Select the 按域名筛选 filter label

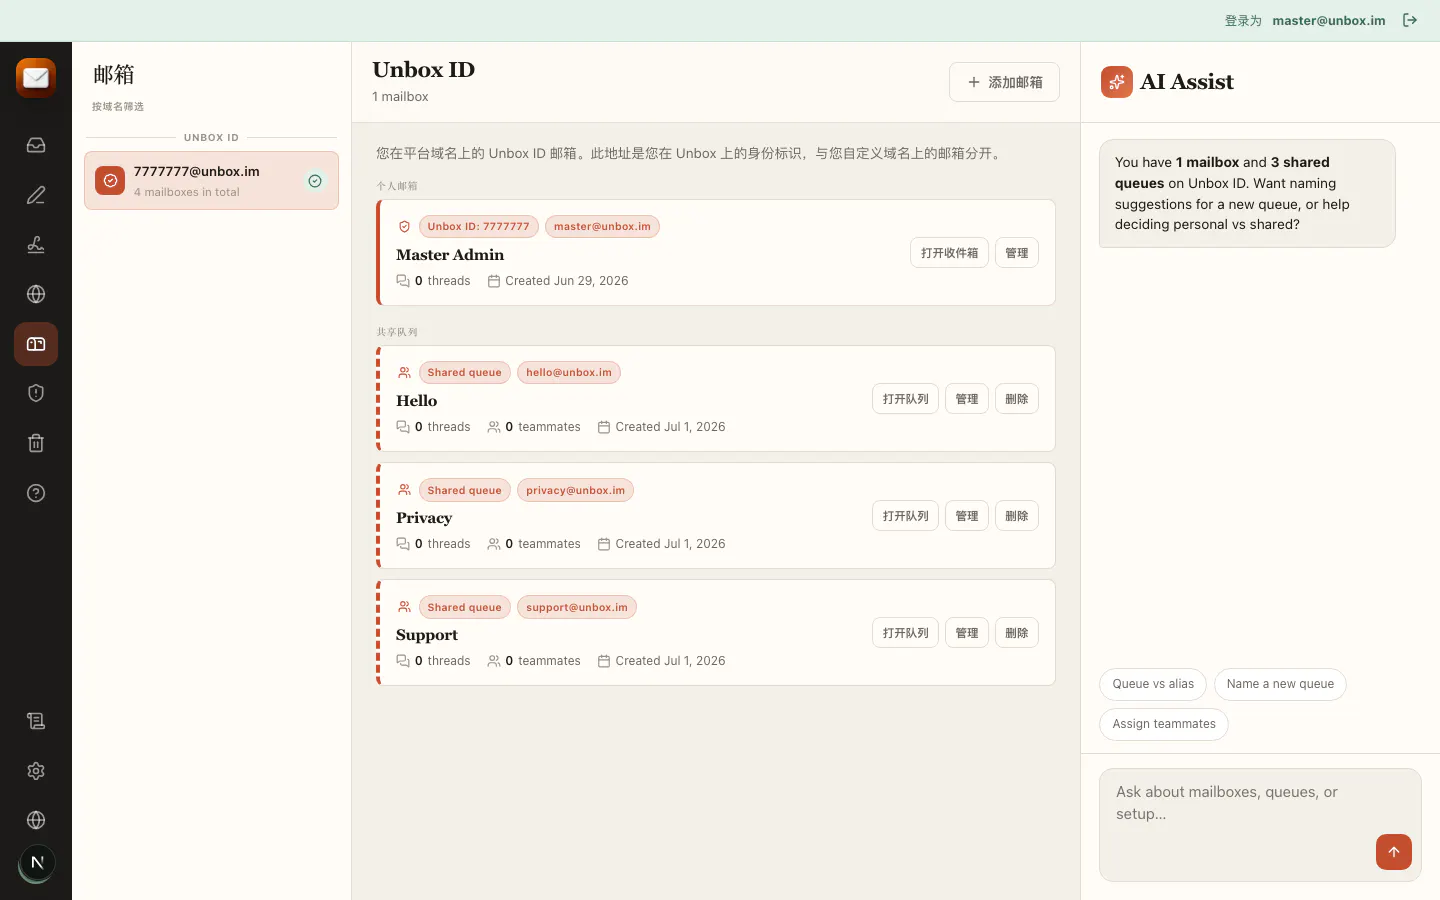click(118, 106)
